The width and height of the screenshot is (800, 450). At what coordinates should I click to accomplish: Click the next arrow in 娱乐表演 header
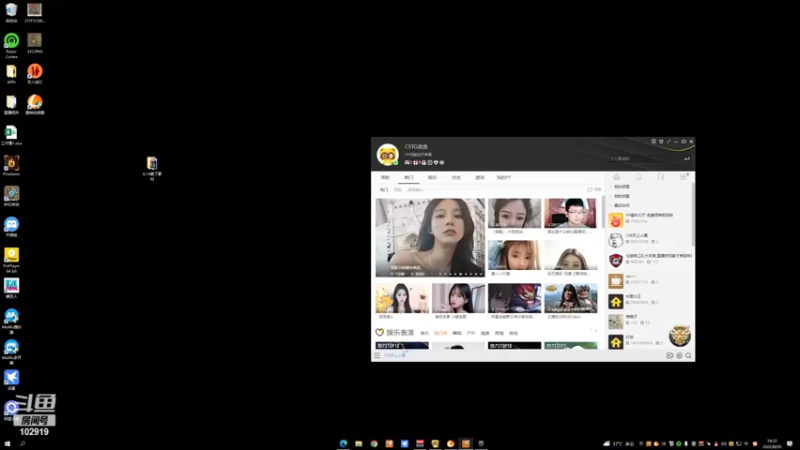596,331
